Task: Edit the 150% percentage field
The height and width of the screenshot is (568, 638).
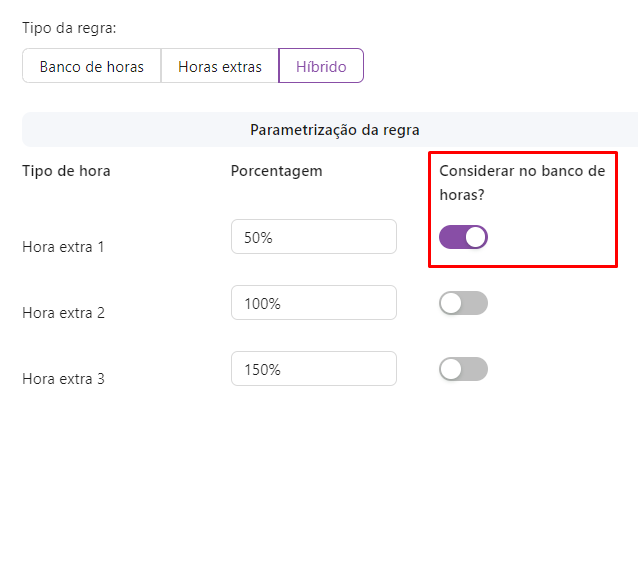Action: [313, 369]
